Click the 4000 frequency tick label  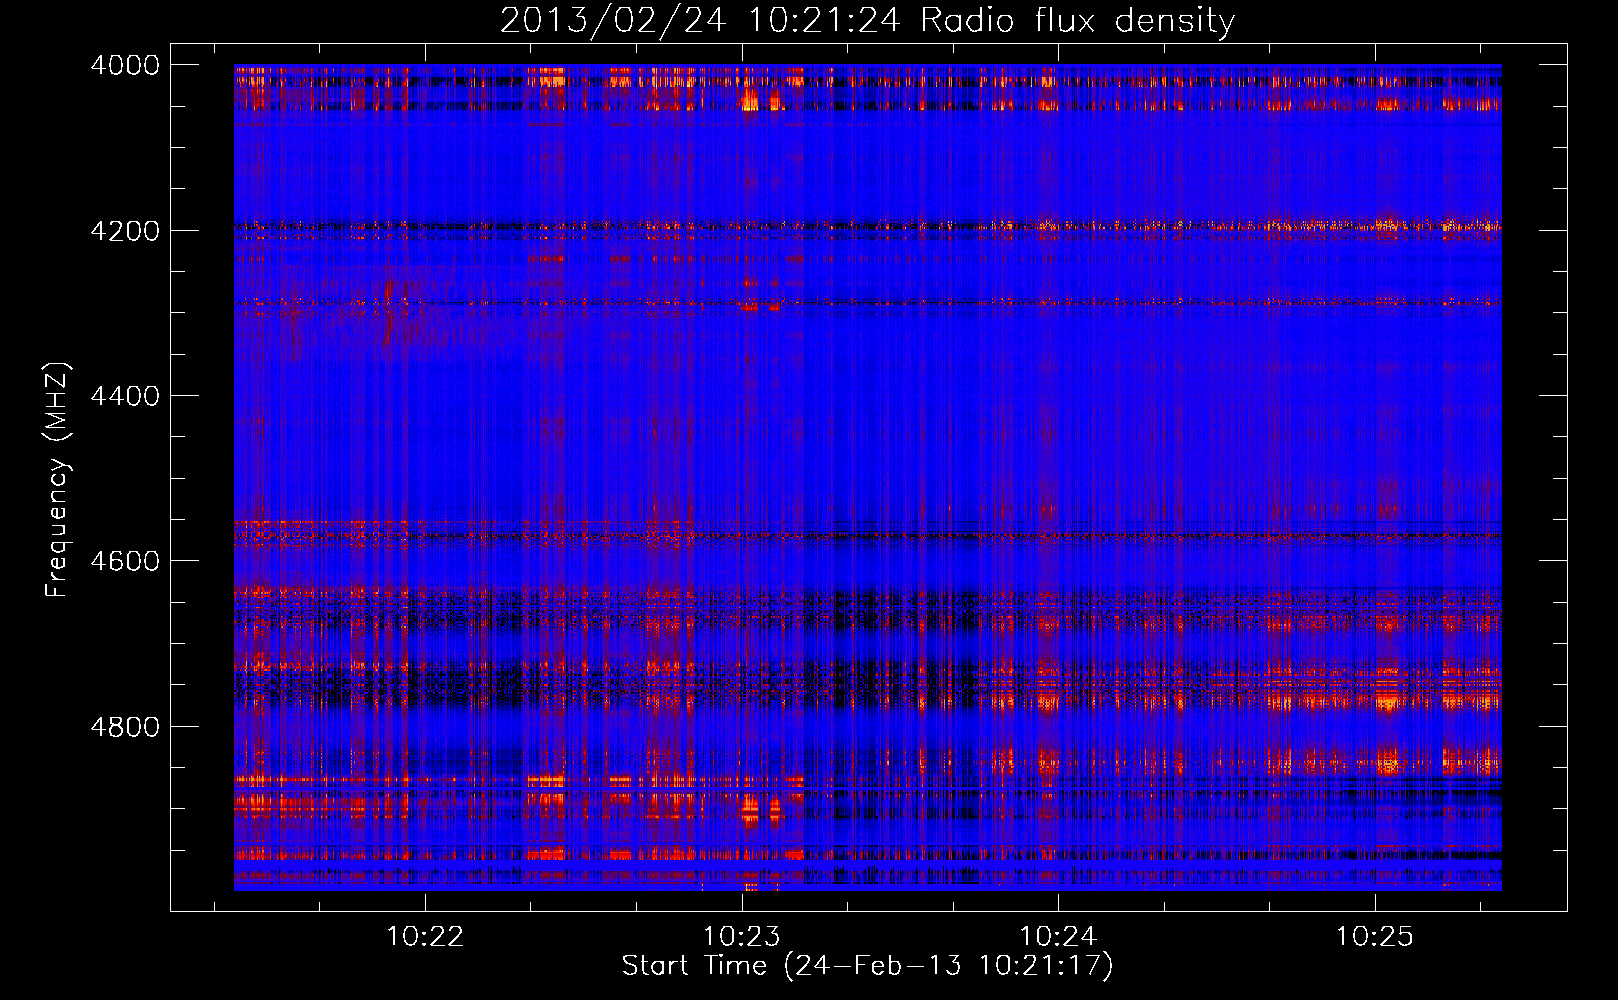tap(125, 65)
